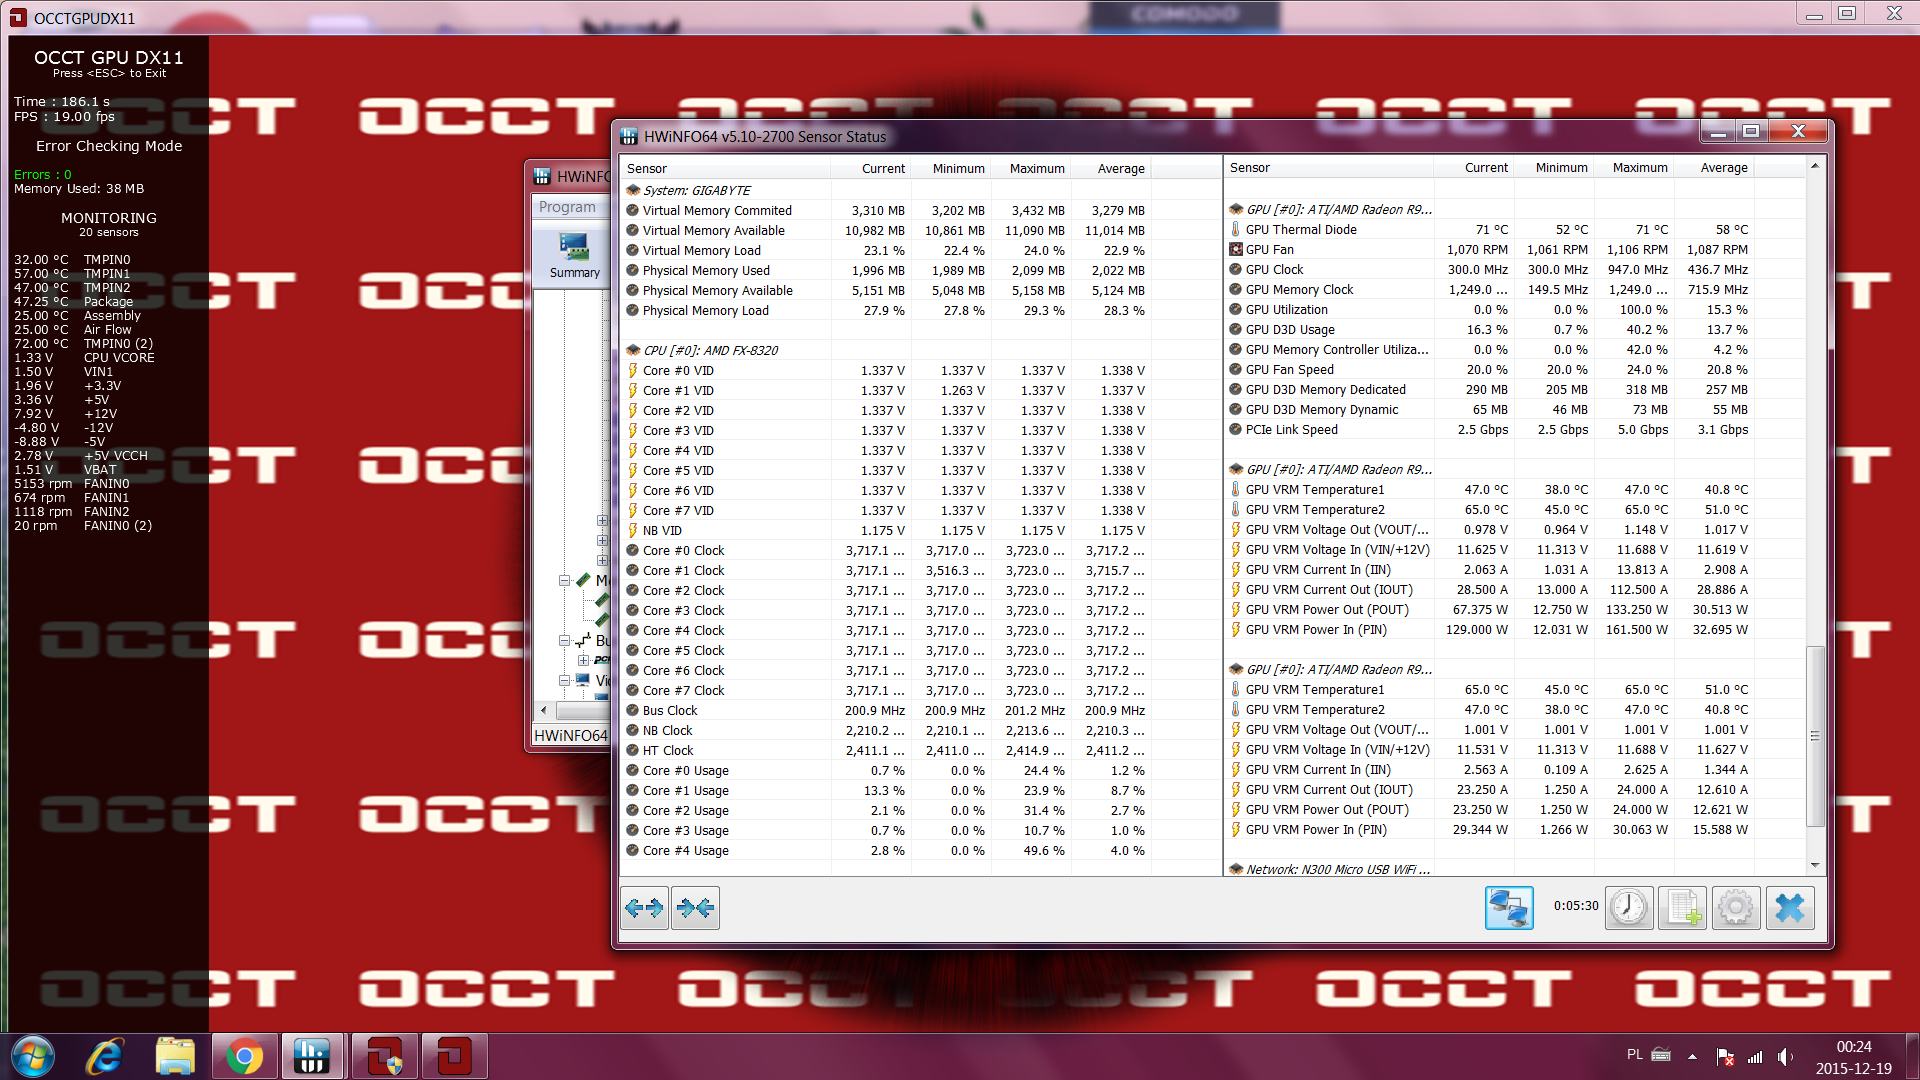Collapse the Video node in HWiNFO tree
Viewport: 1920px width, 1080px height.
tap(565, 681)
